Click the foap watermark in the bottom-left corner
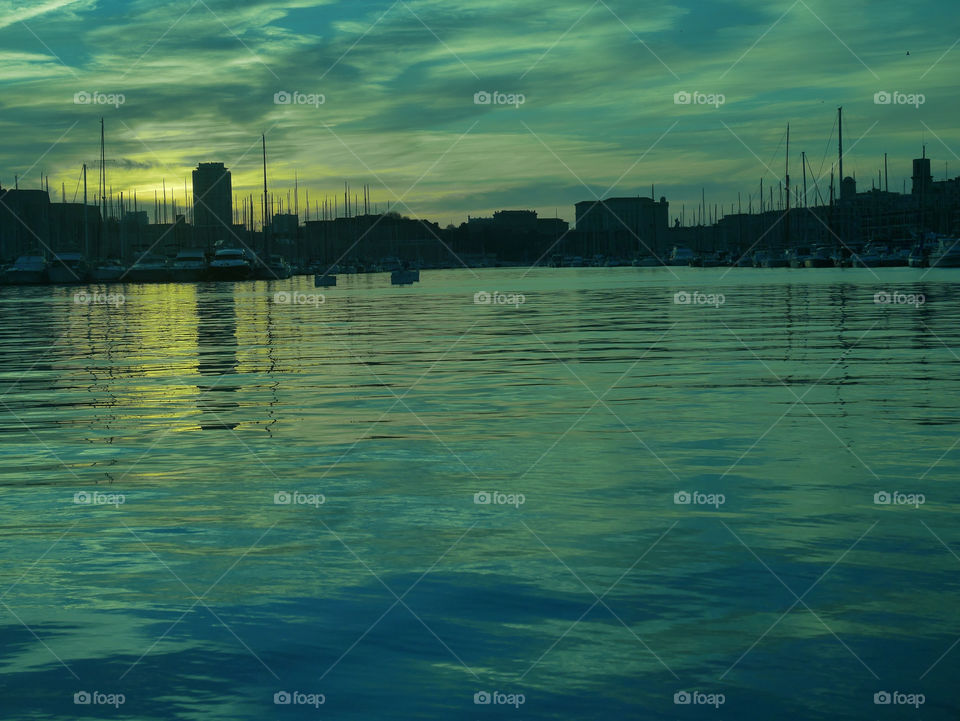This screenshot has height=721, width=960. tap(99, 699)
